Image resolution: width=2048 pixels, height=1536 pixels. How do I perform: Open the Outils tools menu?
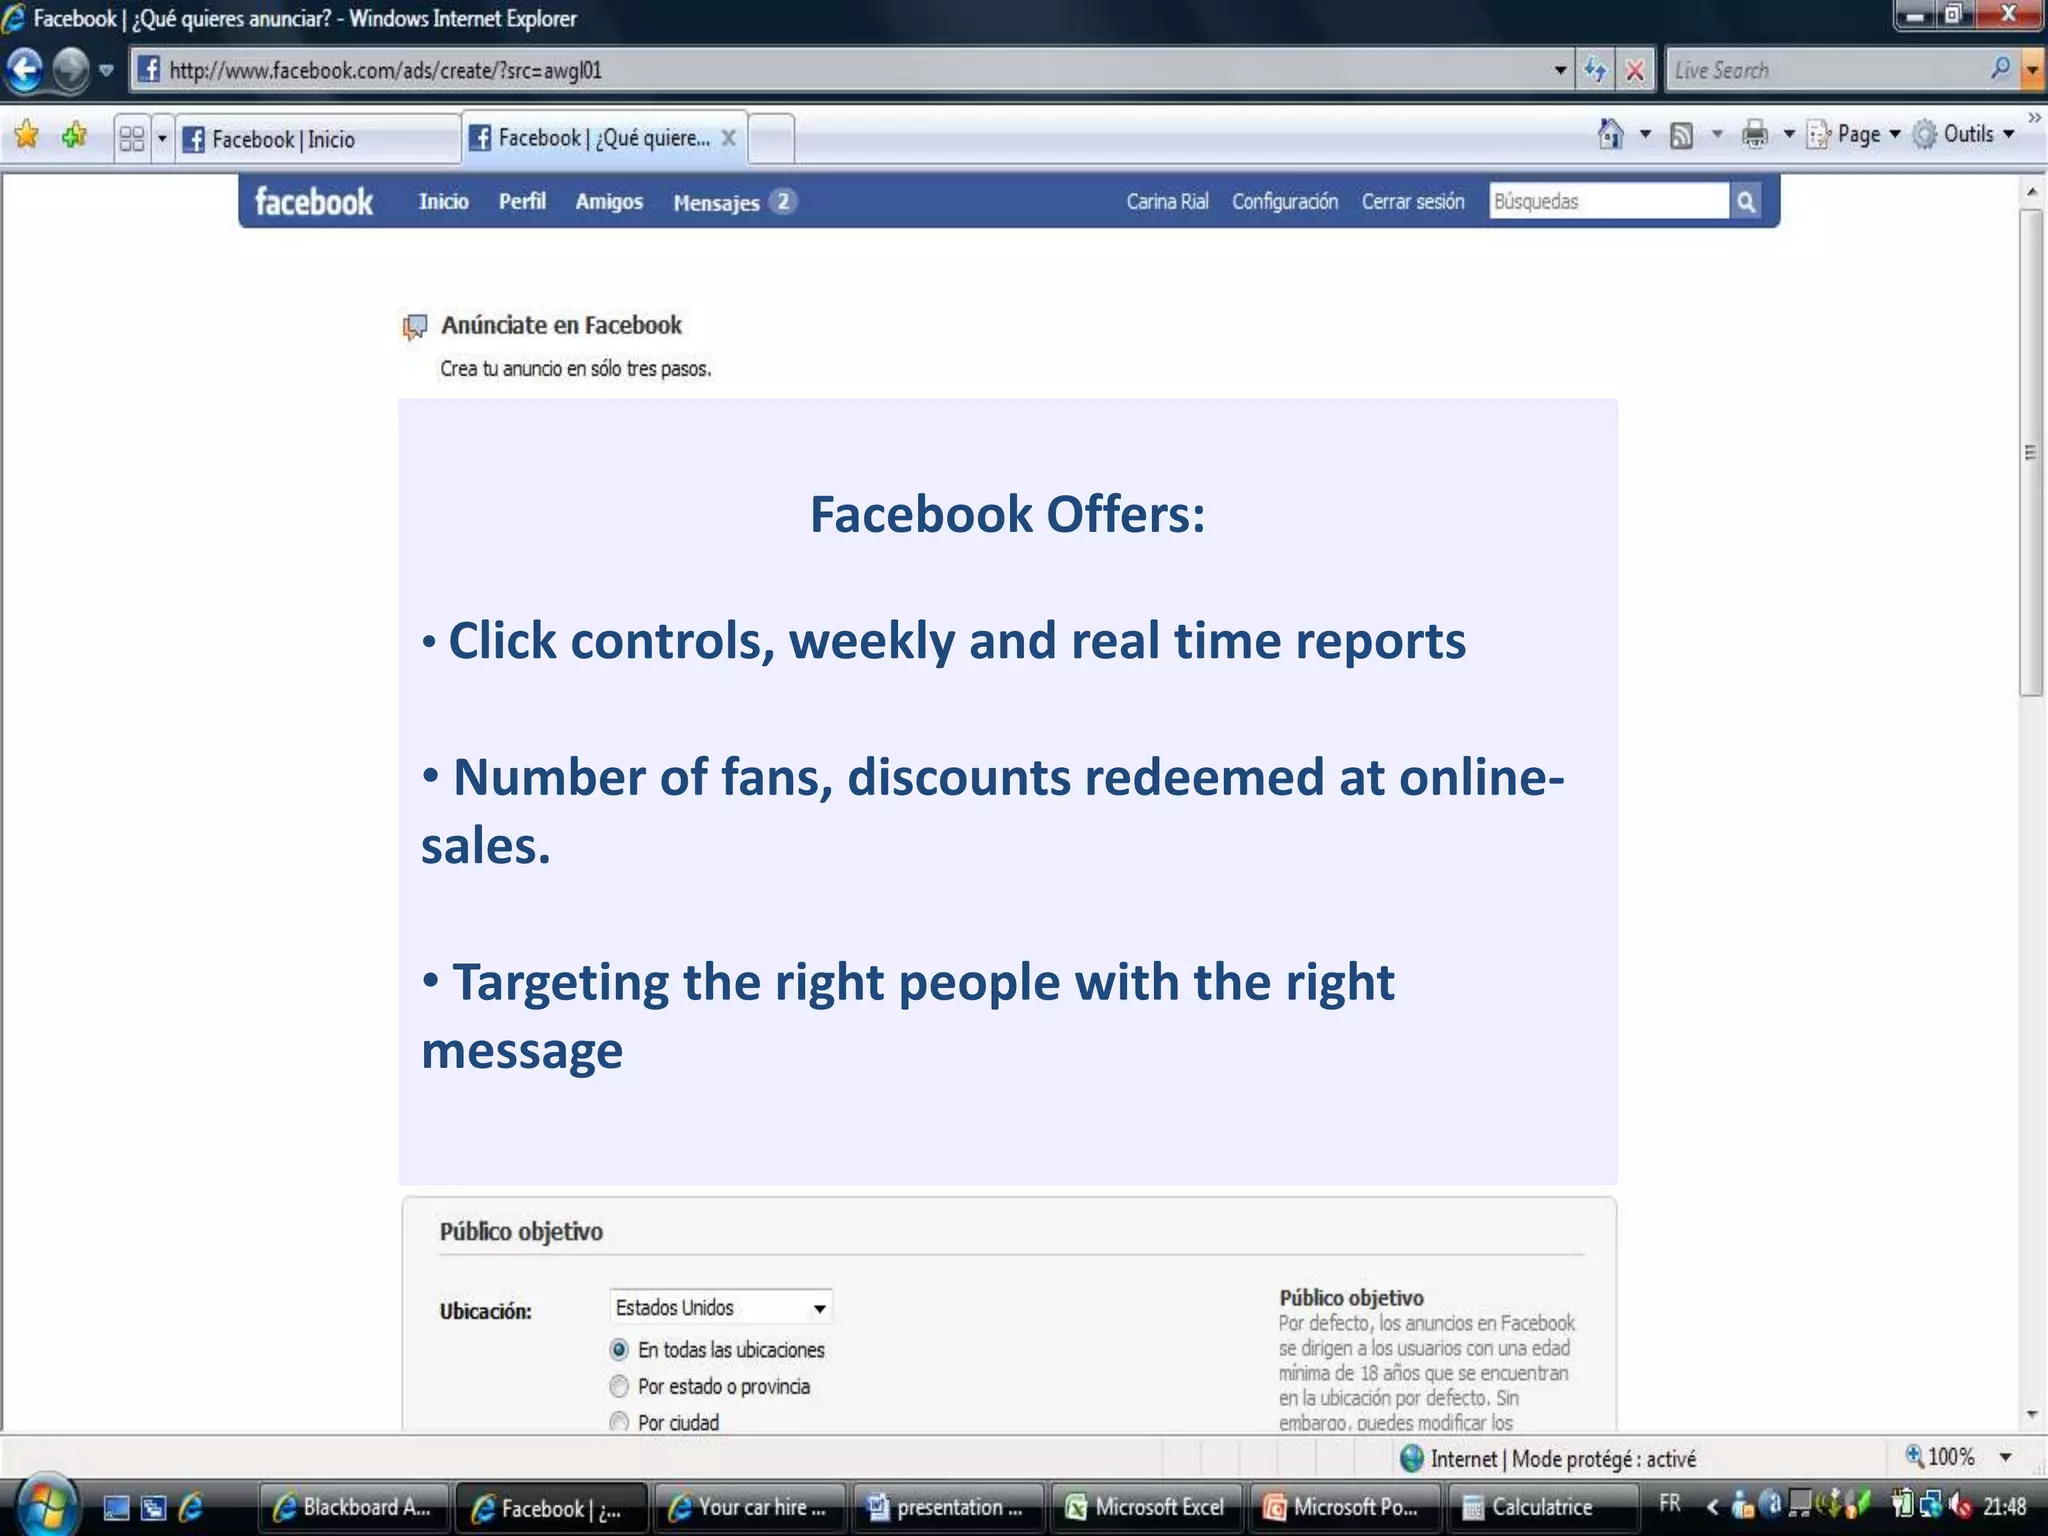coord(1963,134)
